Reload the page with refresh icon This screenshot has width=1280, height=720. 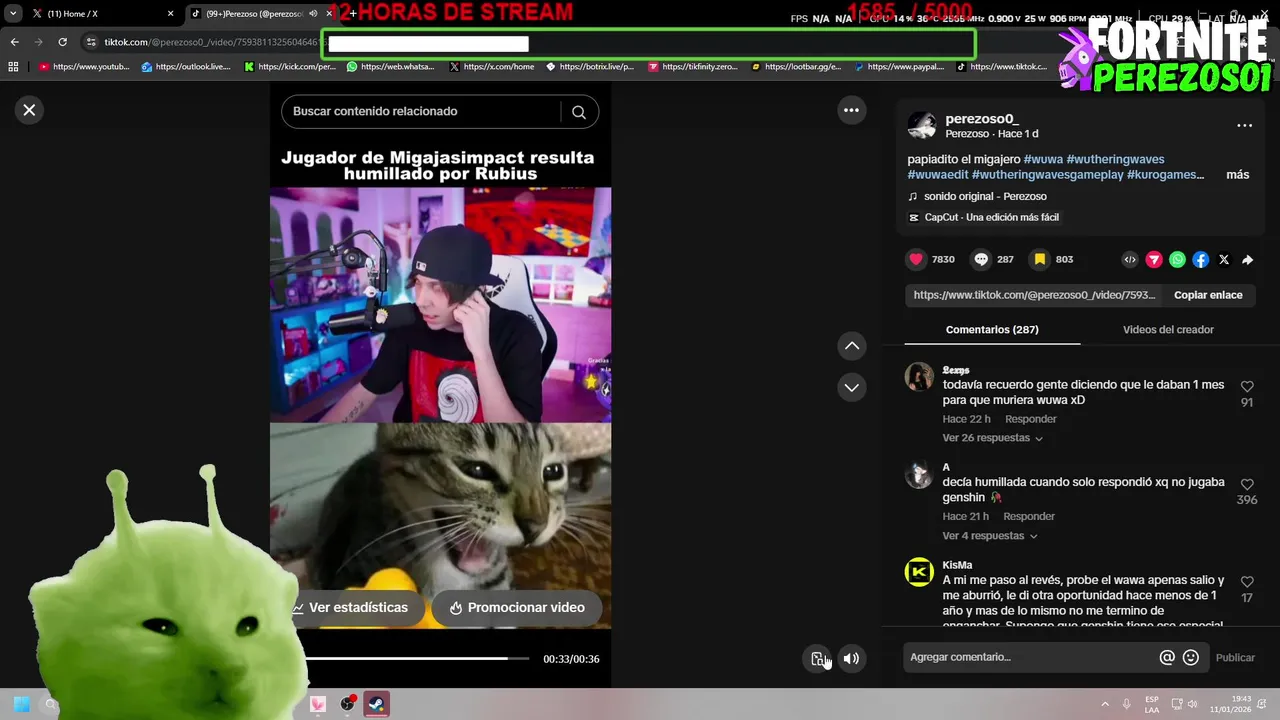click(62, 42)
